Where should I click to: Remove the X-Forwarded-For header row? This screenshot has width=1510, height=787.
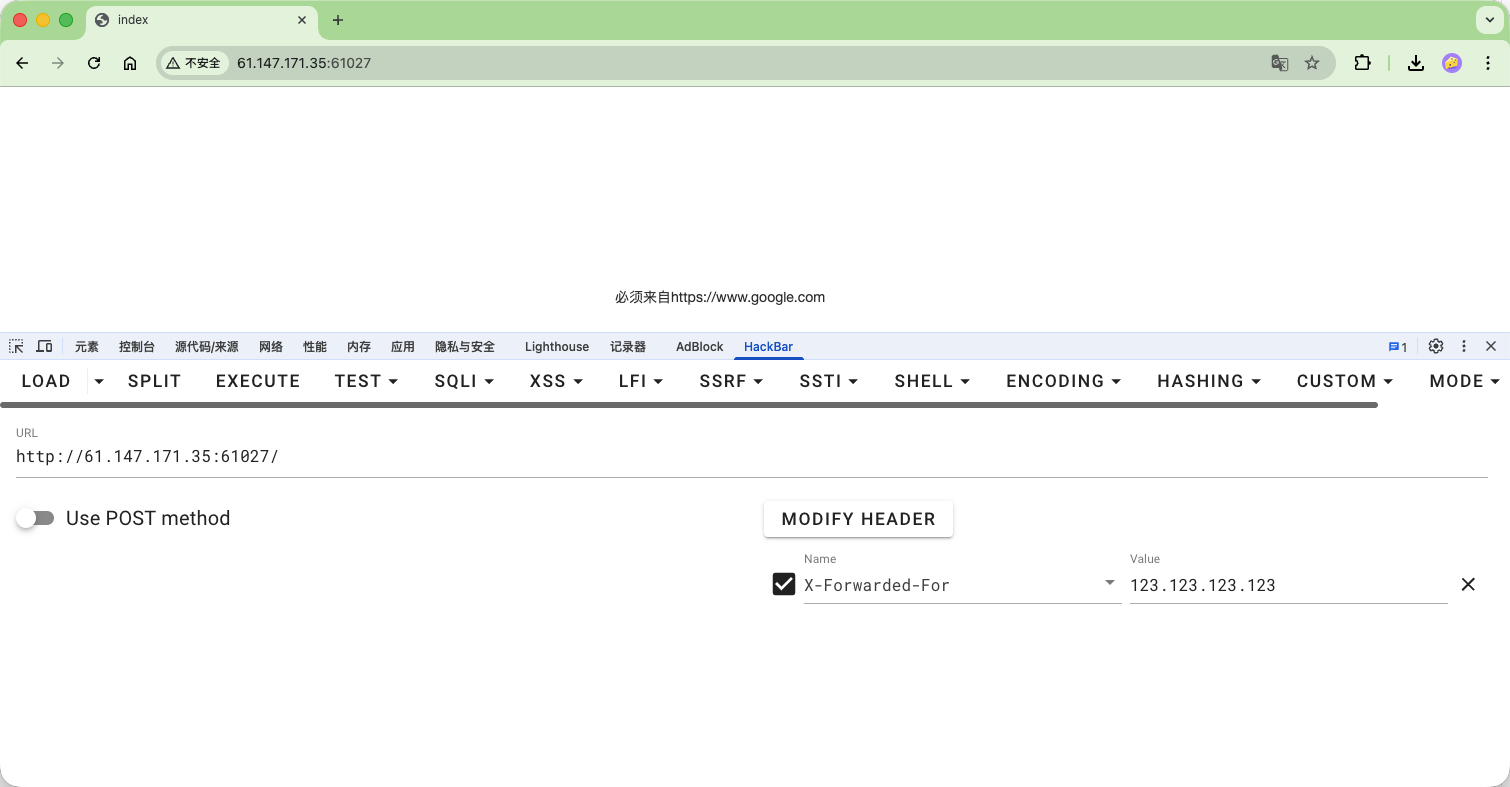[x=1468, y=585]
